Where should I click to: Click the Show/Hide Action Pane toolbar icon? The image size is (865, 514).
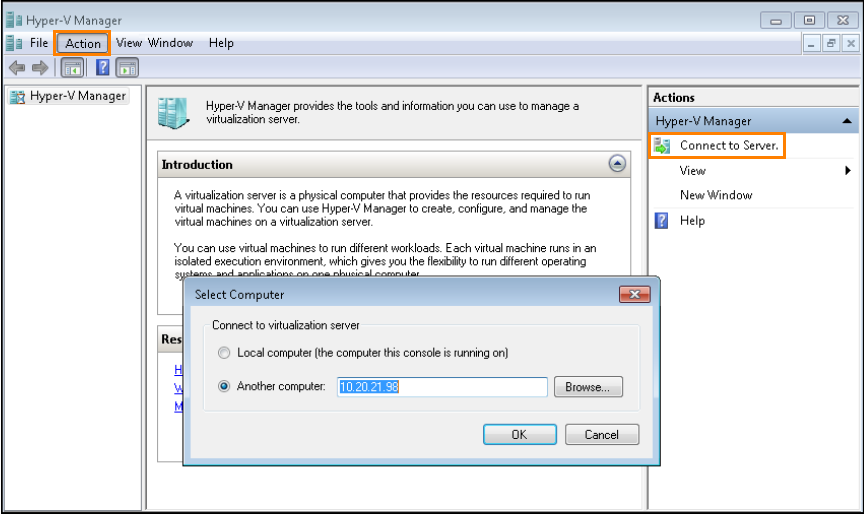(127, 68)
